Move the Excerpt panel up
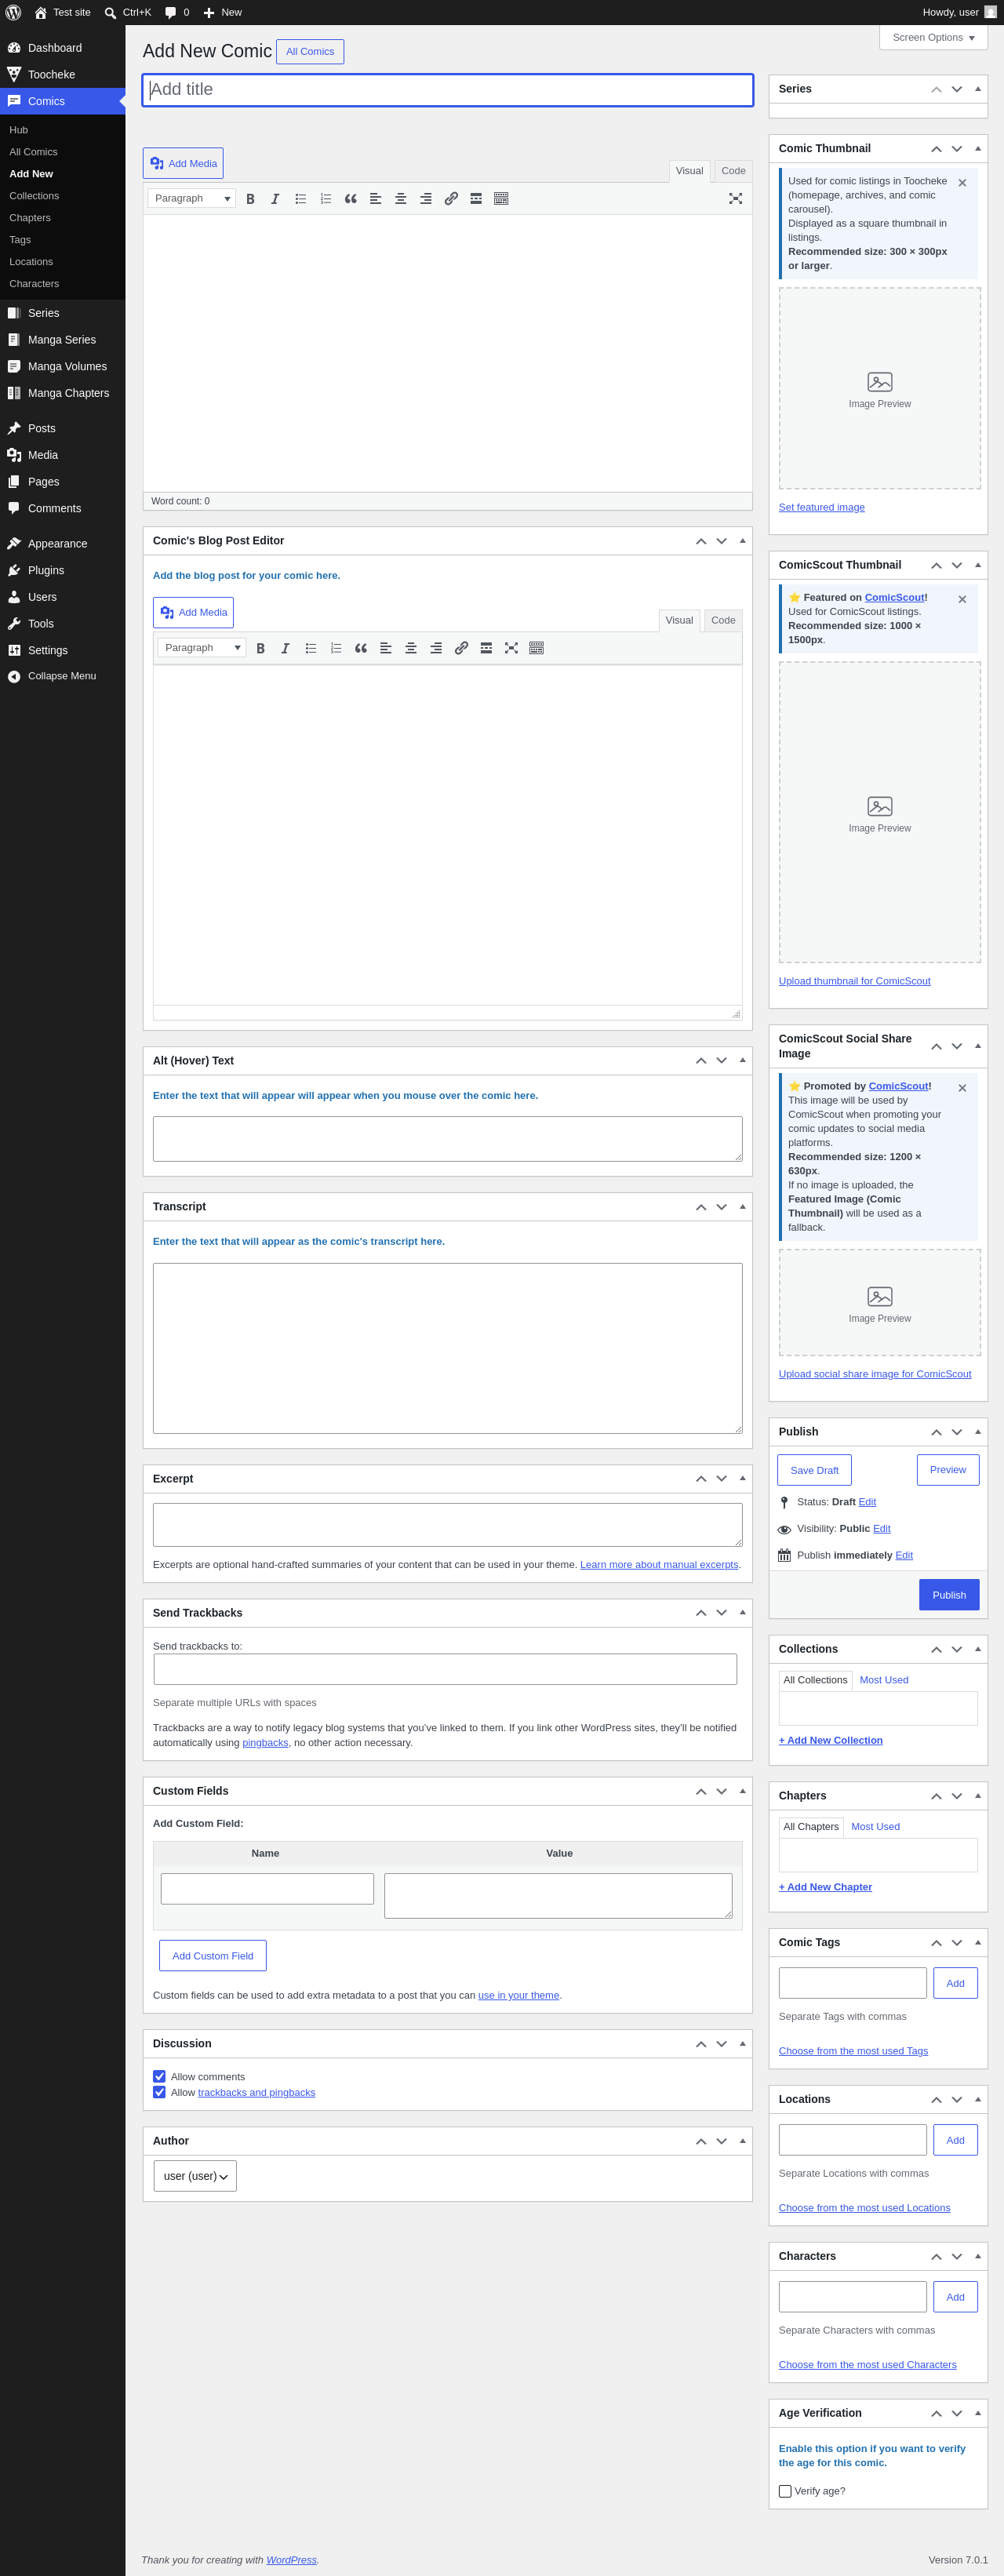This screenshot has width=1004, height=2576. click(x=701, y=1479)
